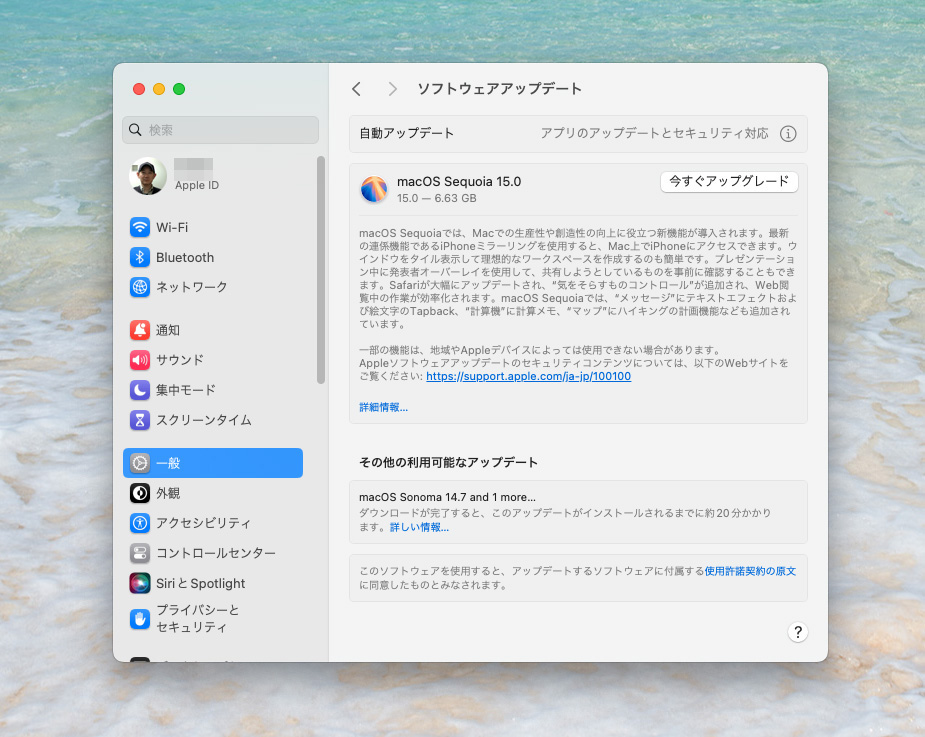Select サウンド in the sidebar
This screenshot has height=737, width=925.
pyautogui.click(x=179, y=360)
